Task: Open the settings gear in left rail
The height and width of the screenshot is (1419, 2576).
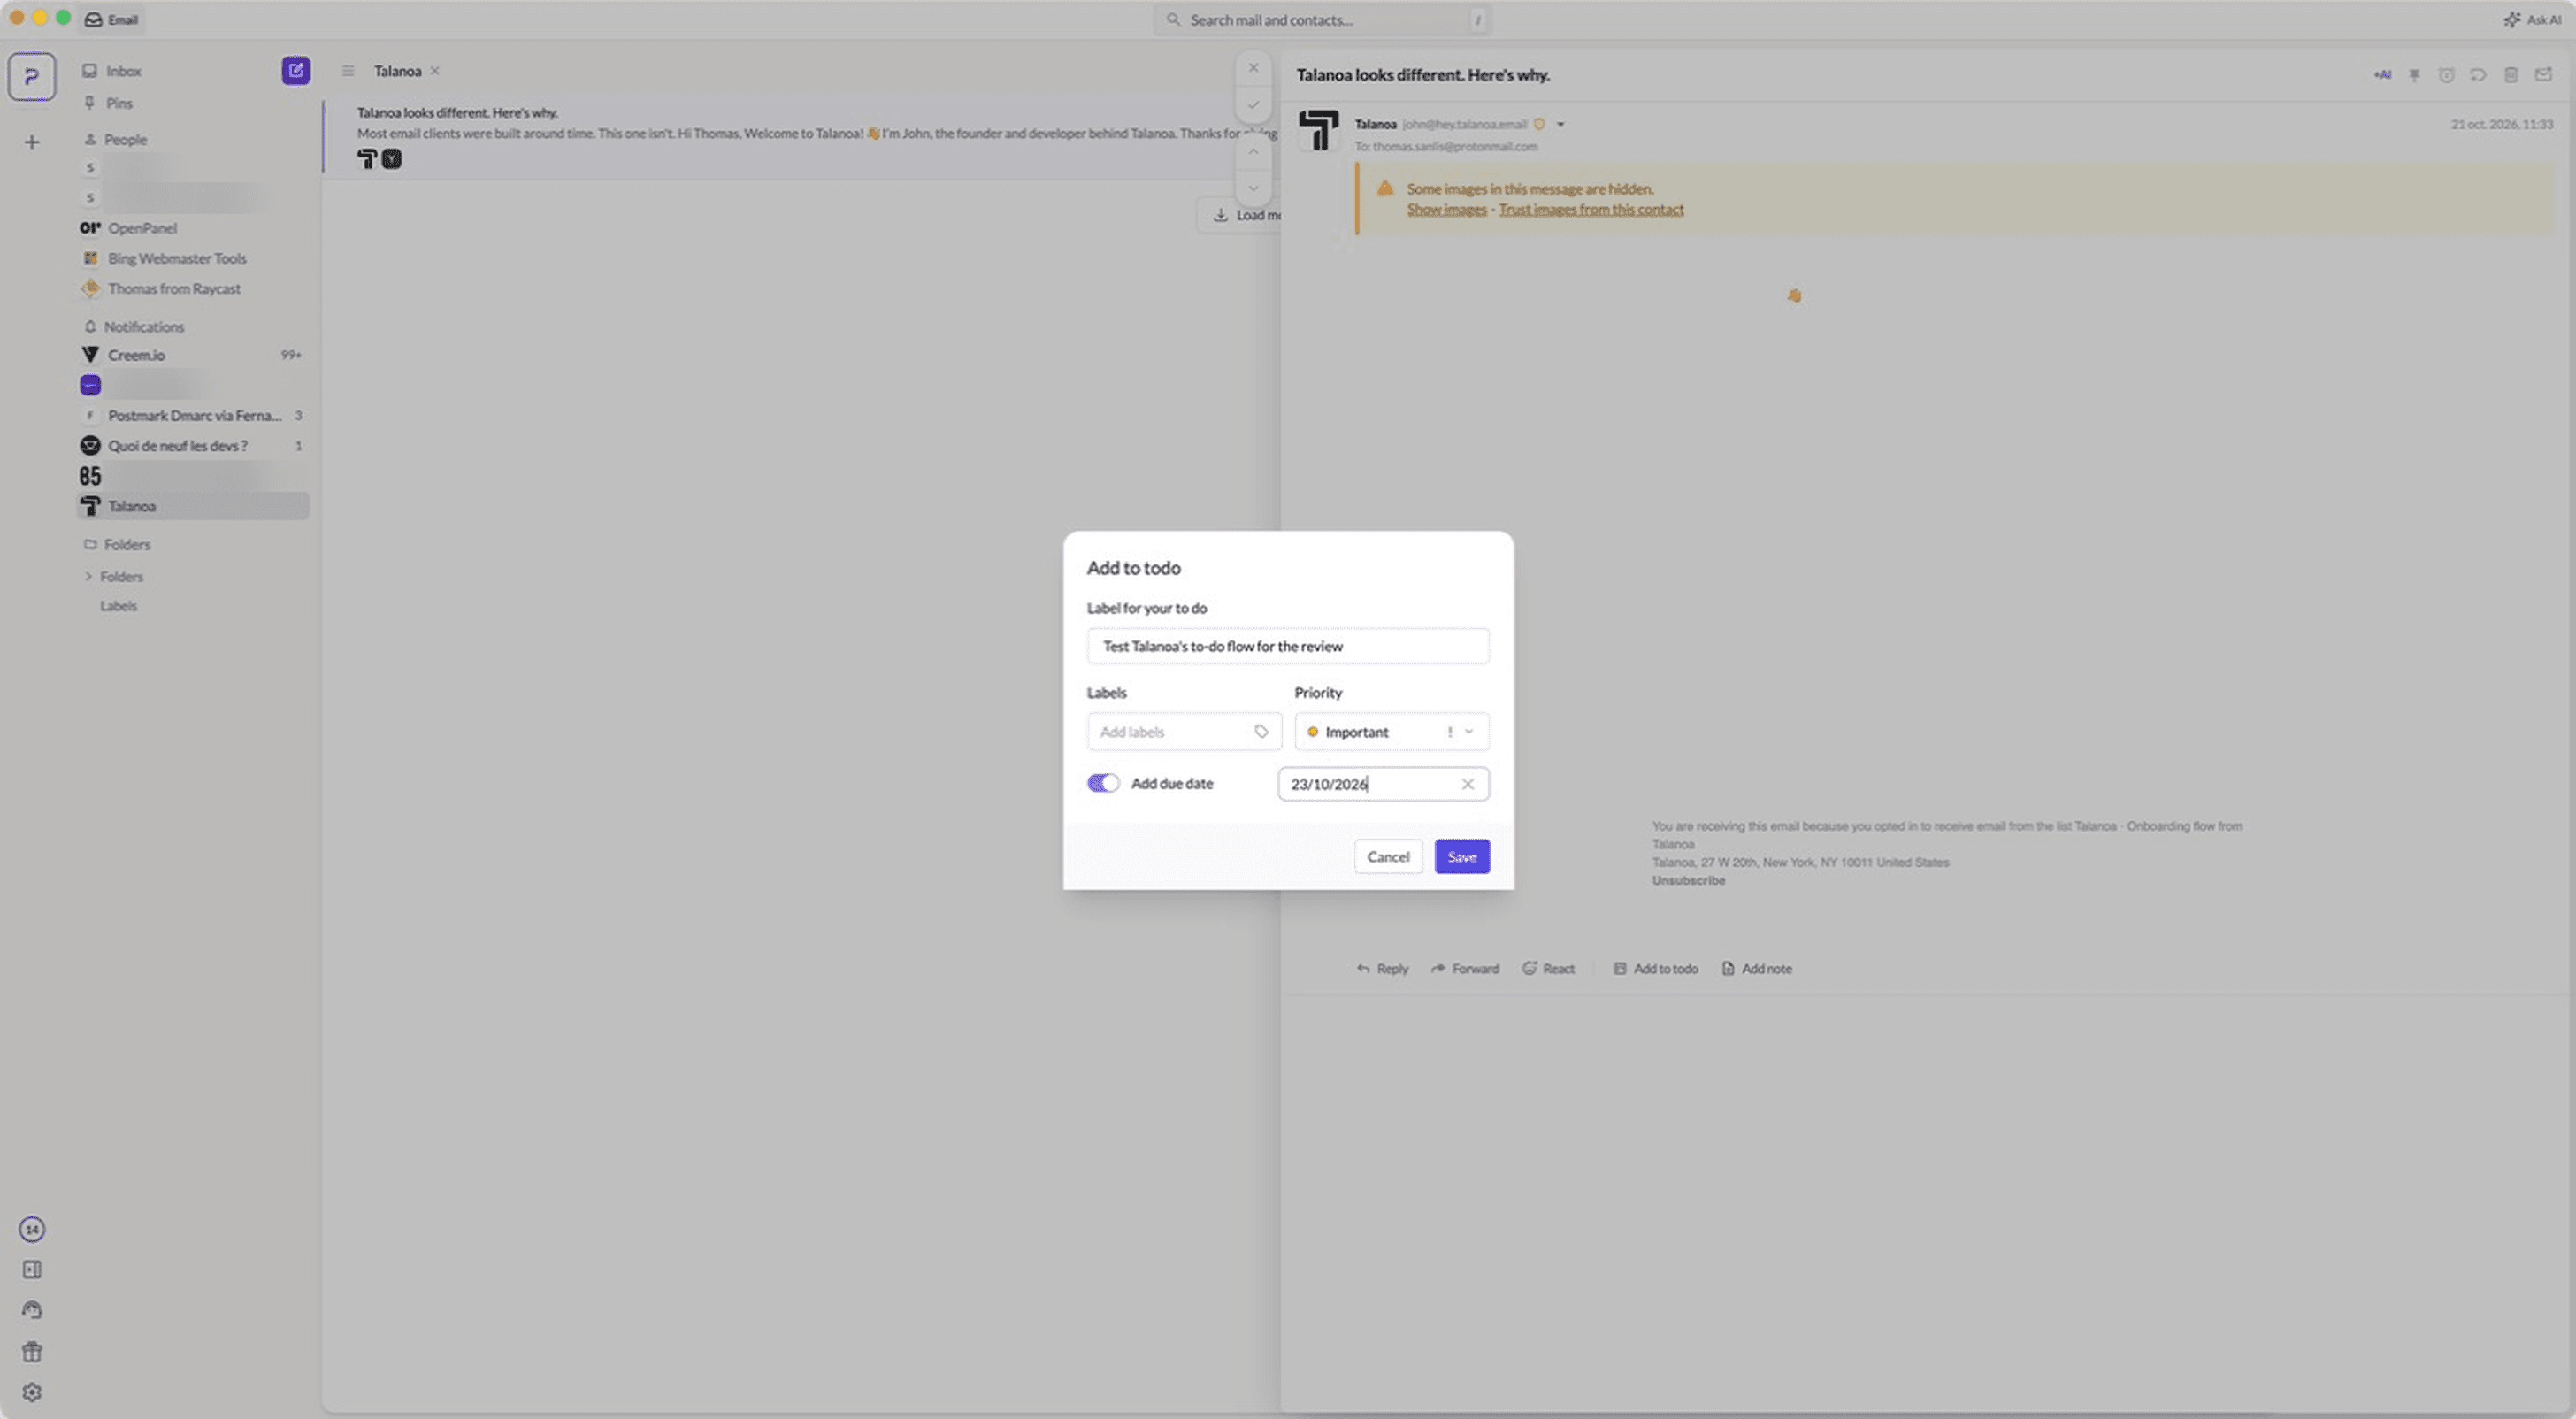Action: [32, 1392]
